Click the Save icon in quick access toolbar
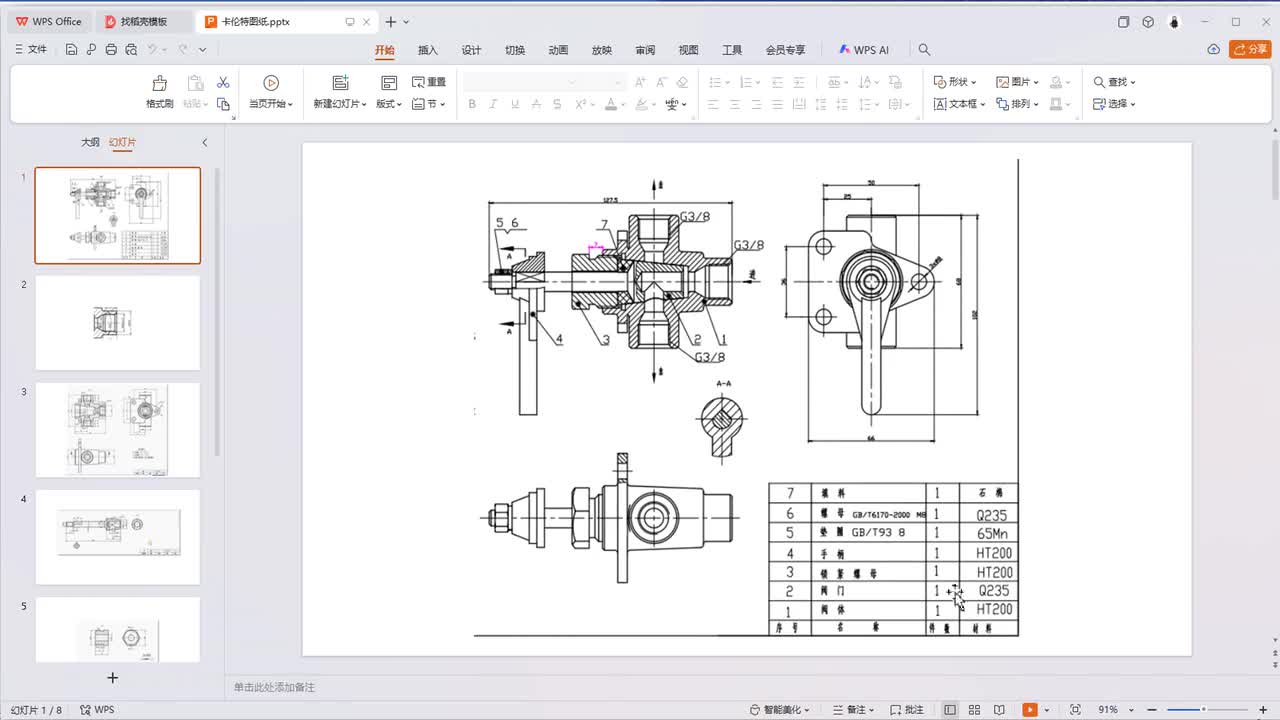 tap(72, 50)
